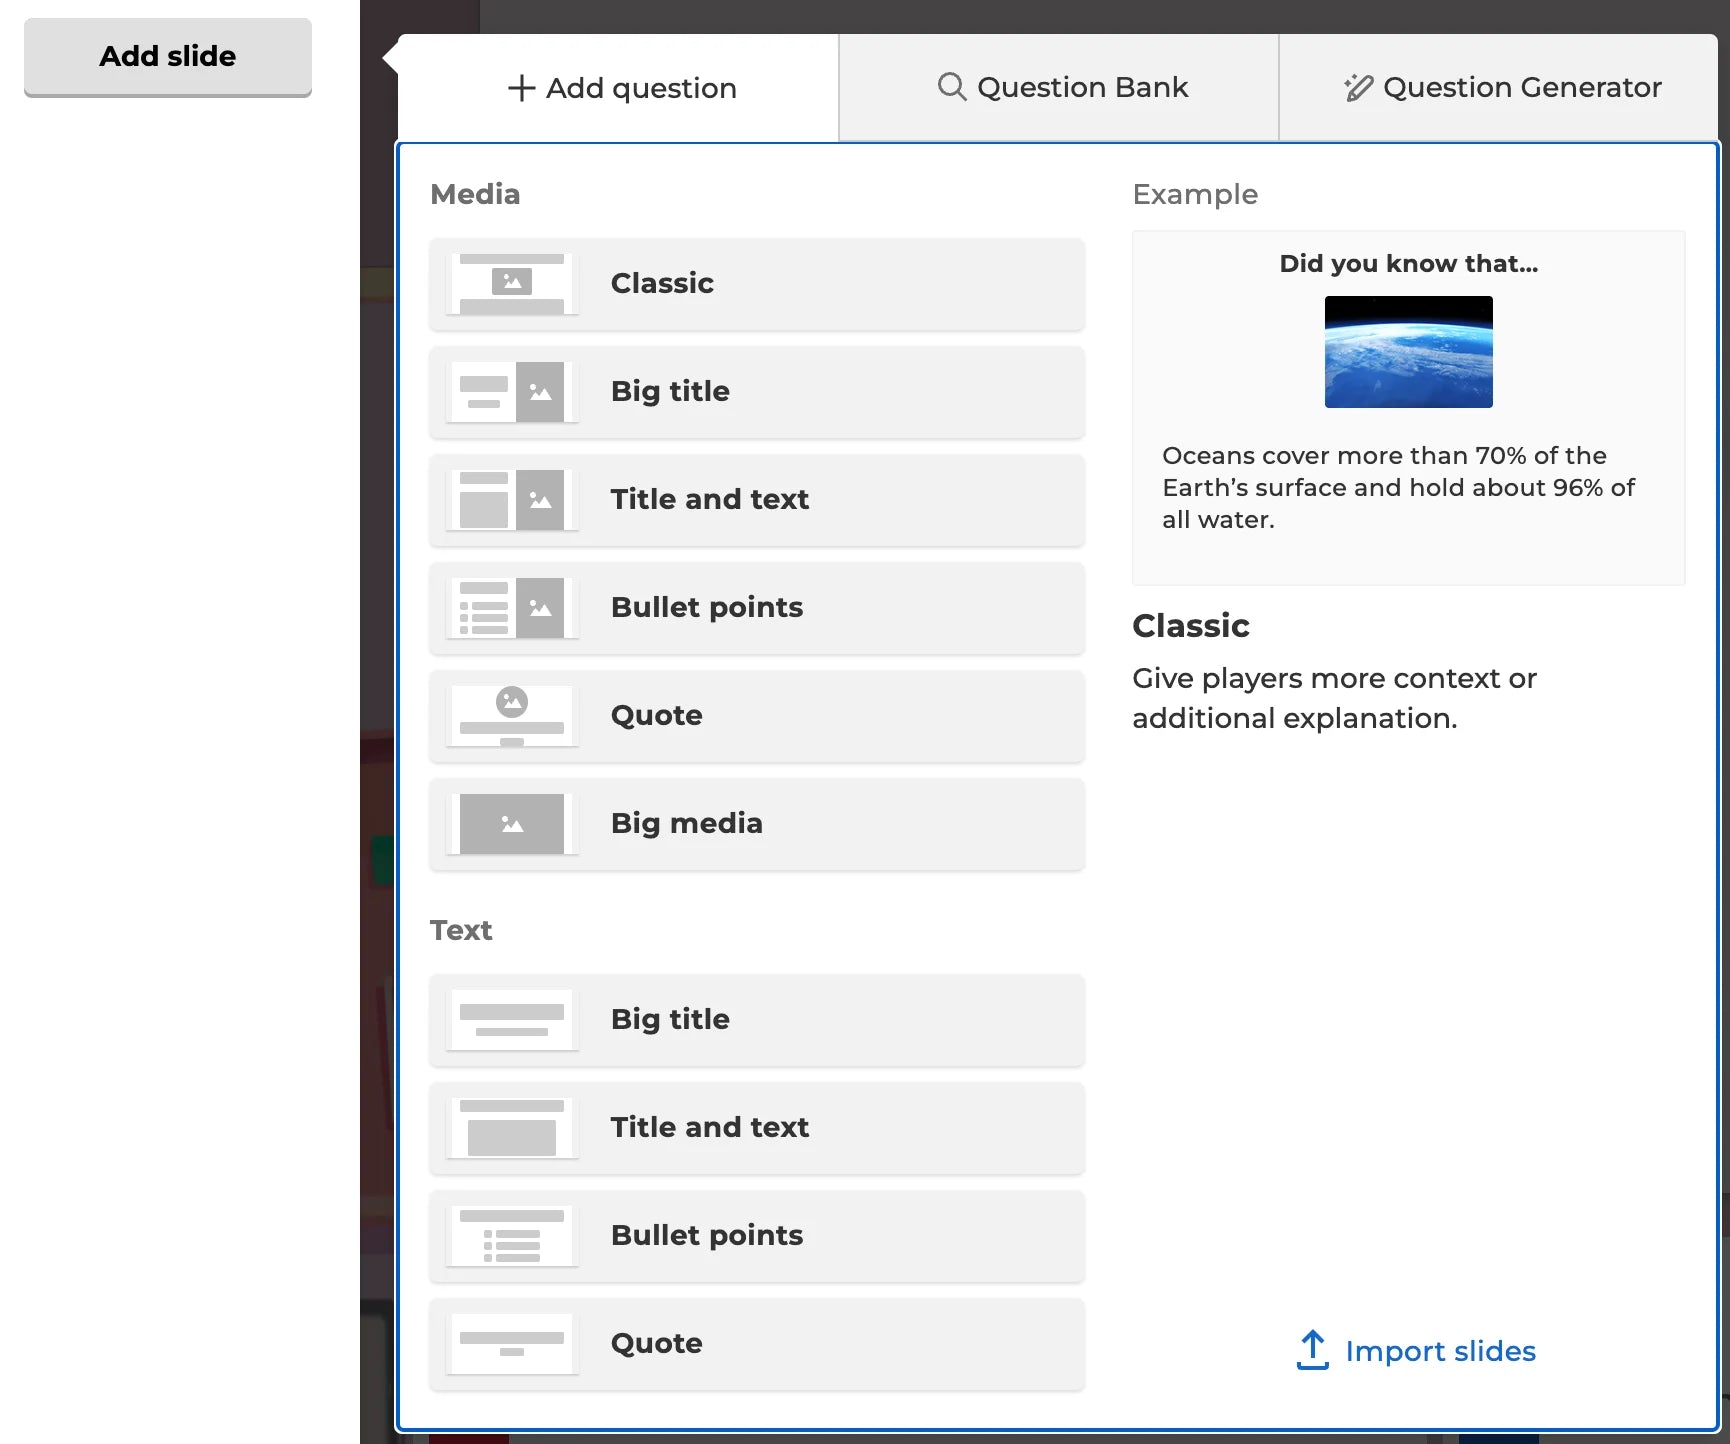Click the Text Big title layout icon
The width and height of the screenshot is (1730, 1444).
pyautogui.click(x=512, y=1020)
